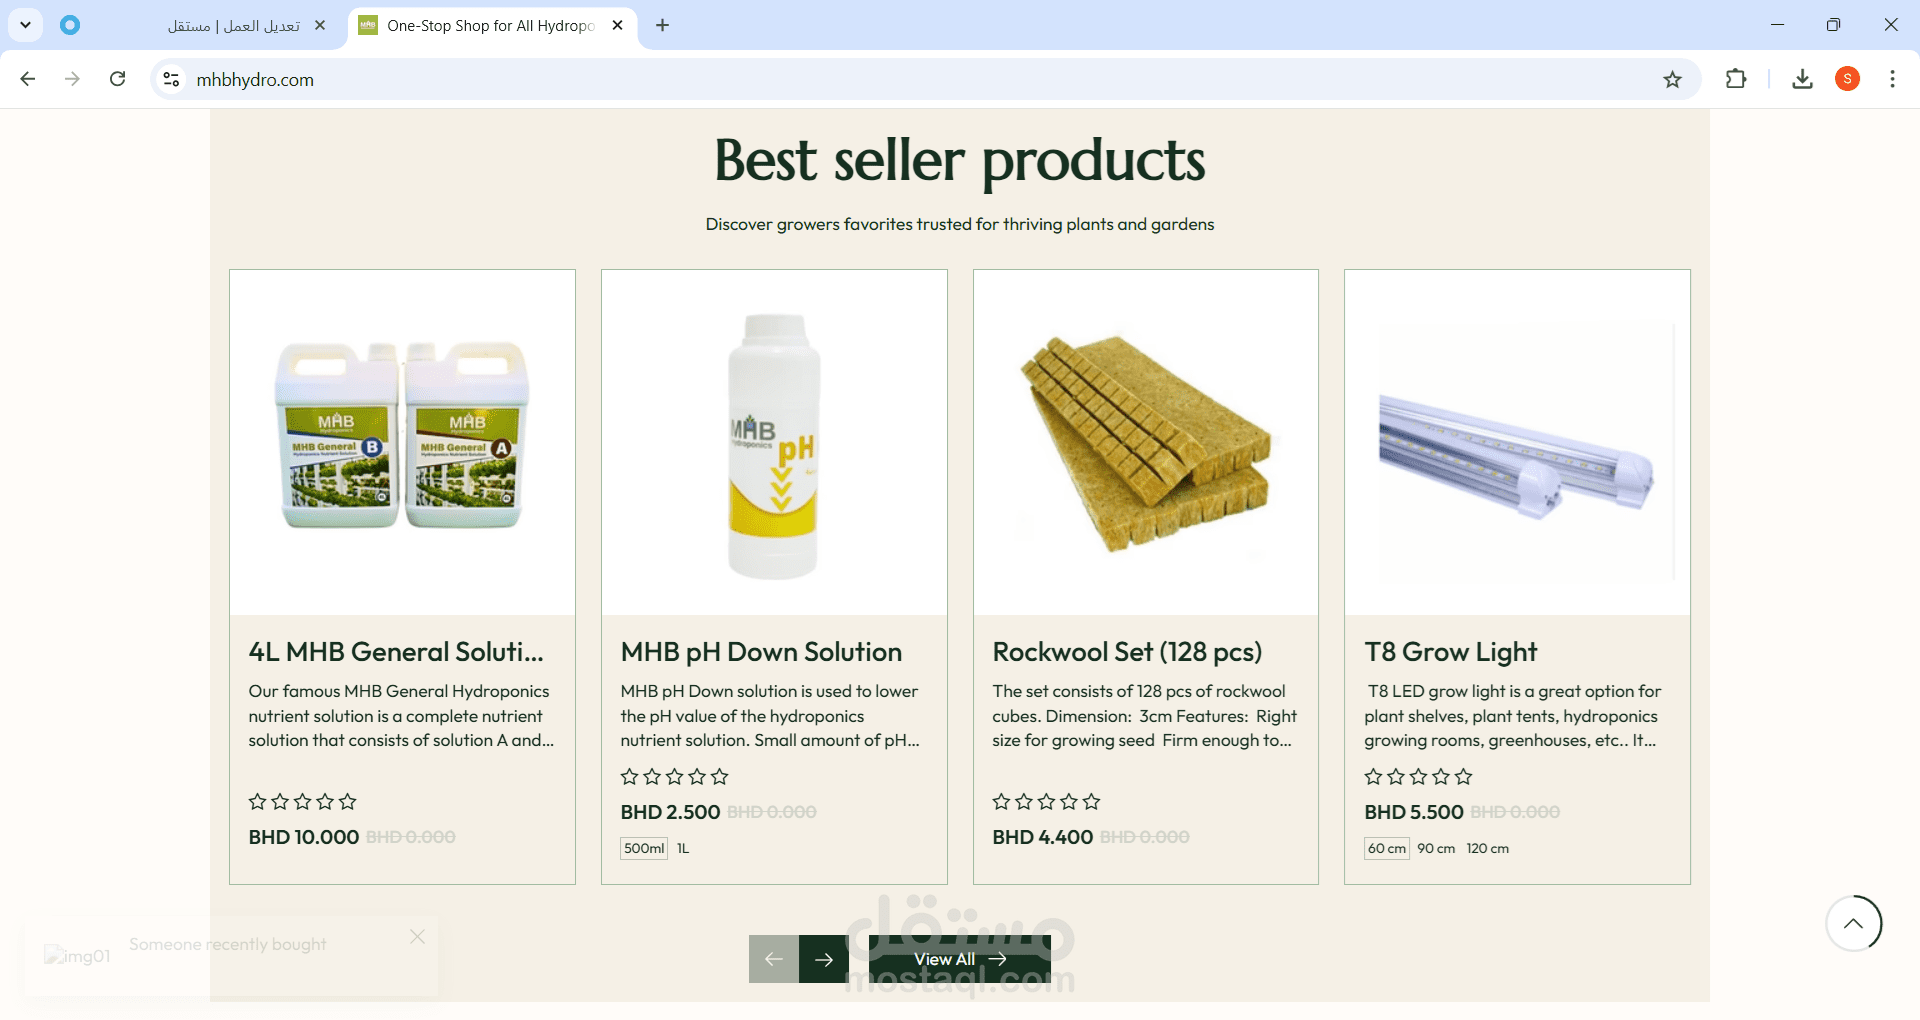Open the Chrome profile avatar S
1920x1020 pixels.
1847,79
